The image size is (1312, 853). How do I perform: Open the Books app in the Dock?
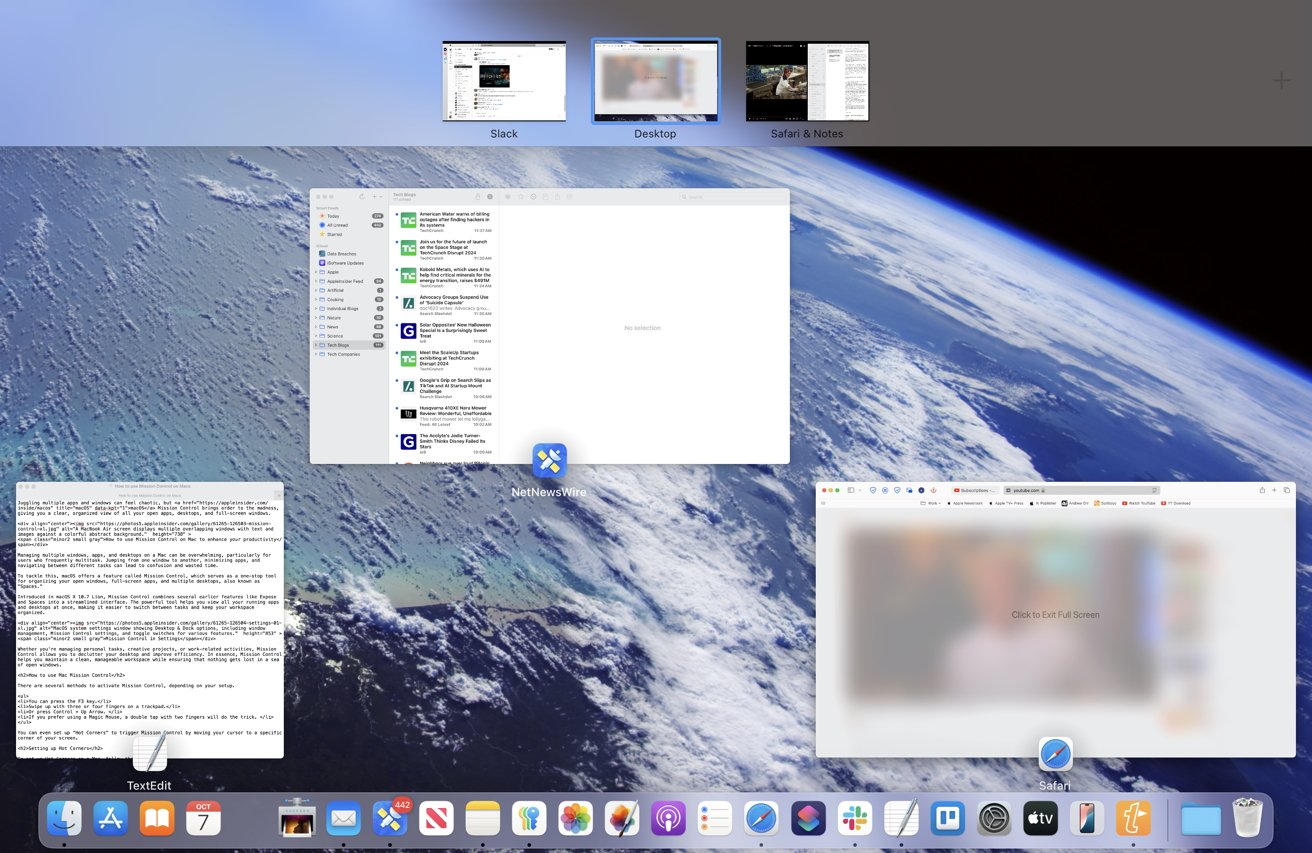click(157, 819)
